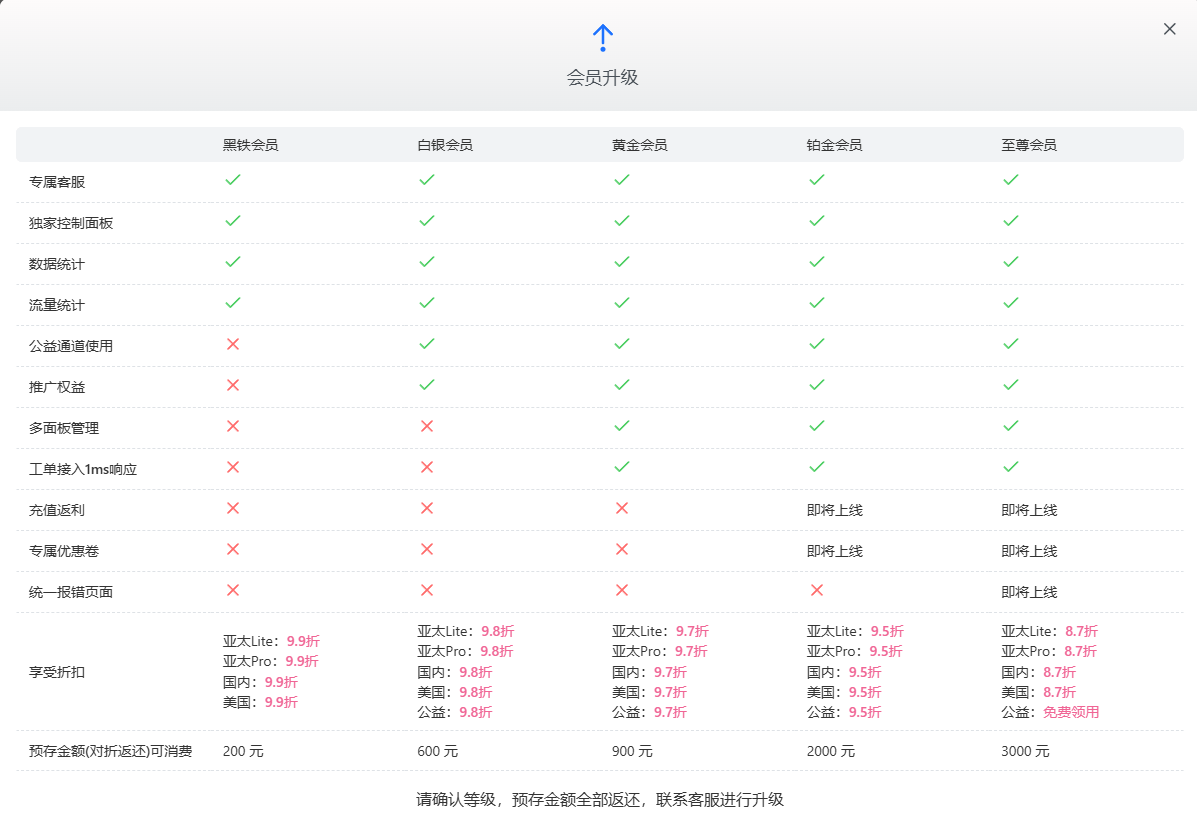Select the 至尊会员 column header
The image size is (1197, 823).
(1029, 145)
